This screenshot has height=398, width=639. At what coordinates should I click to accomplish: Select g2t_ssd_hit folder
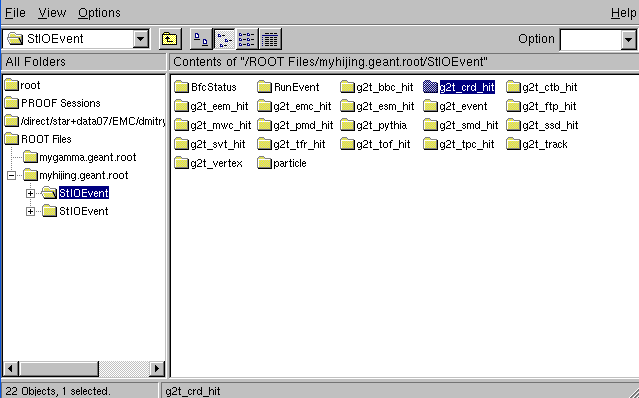pos(542,125)
